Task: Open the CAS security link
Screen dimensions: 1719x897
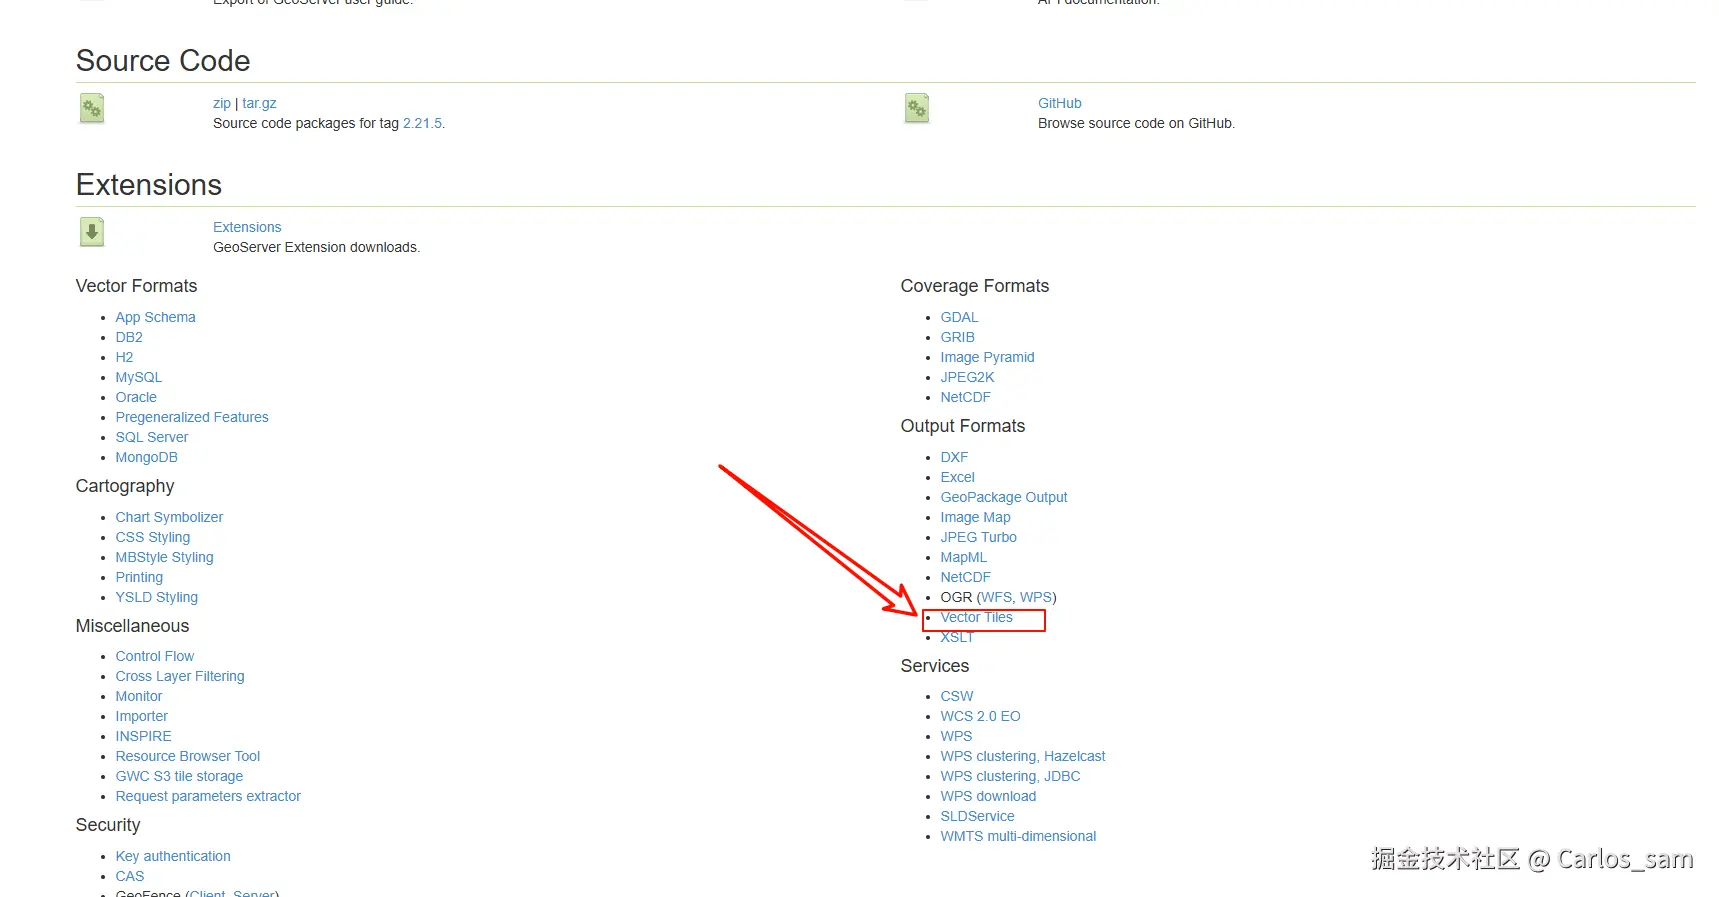Action: pos(130,876)
